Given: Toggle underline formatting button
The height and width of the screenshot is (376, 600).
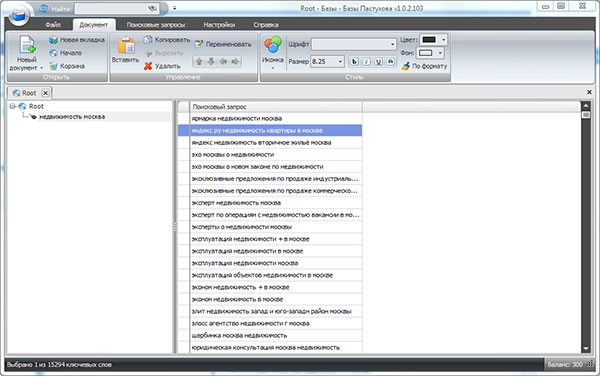Looking at the screenshot, I should click(378, 62).
